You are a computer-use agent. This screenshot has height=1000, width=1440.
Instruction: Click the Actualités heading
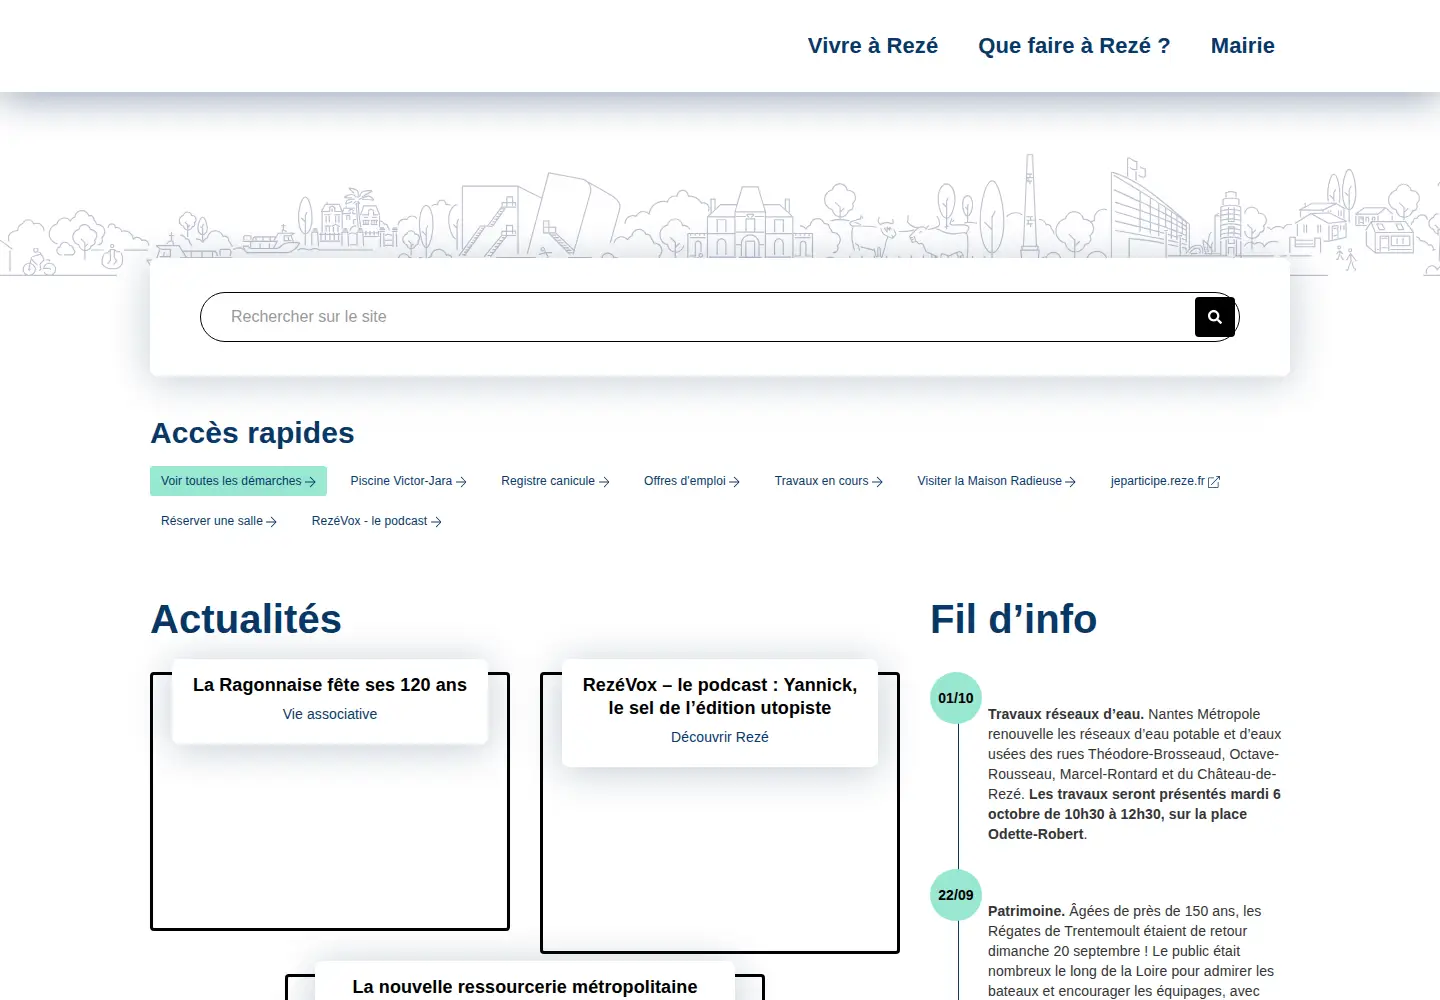(x=246, y=619)
